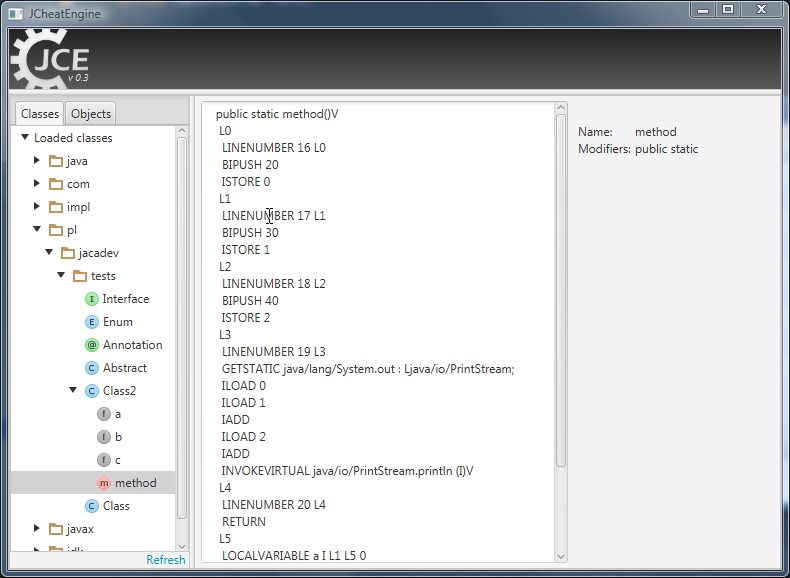Image resolution: width=790 pixels, height=578 pixels.
Task: Click the green Annotation @ icon
Action: 92,345
